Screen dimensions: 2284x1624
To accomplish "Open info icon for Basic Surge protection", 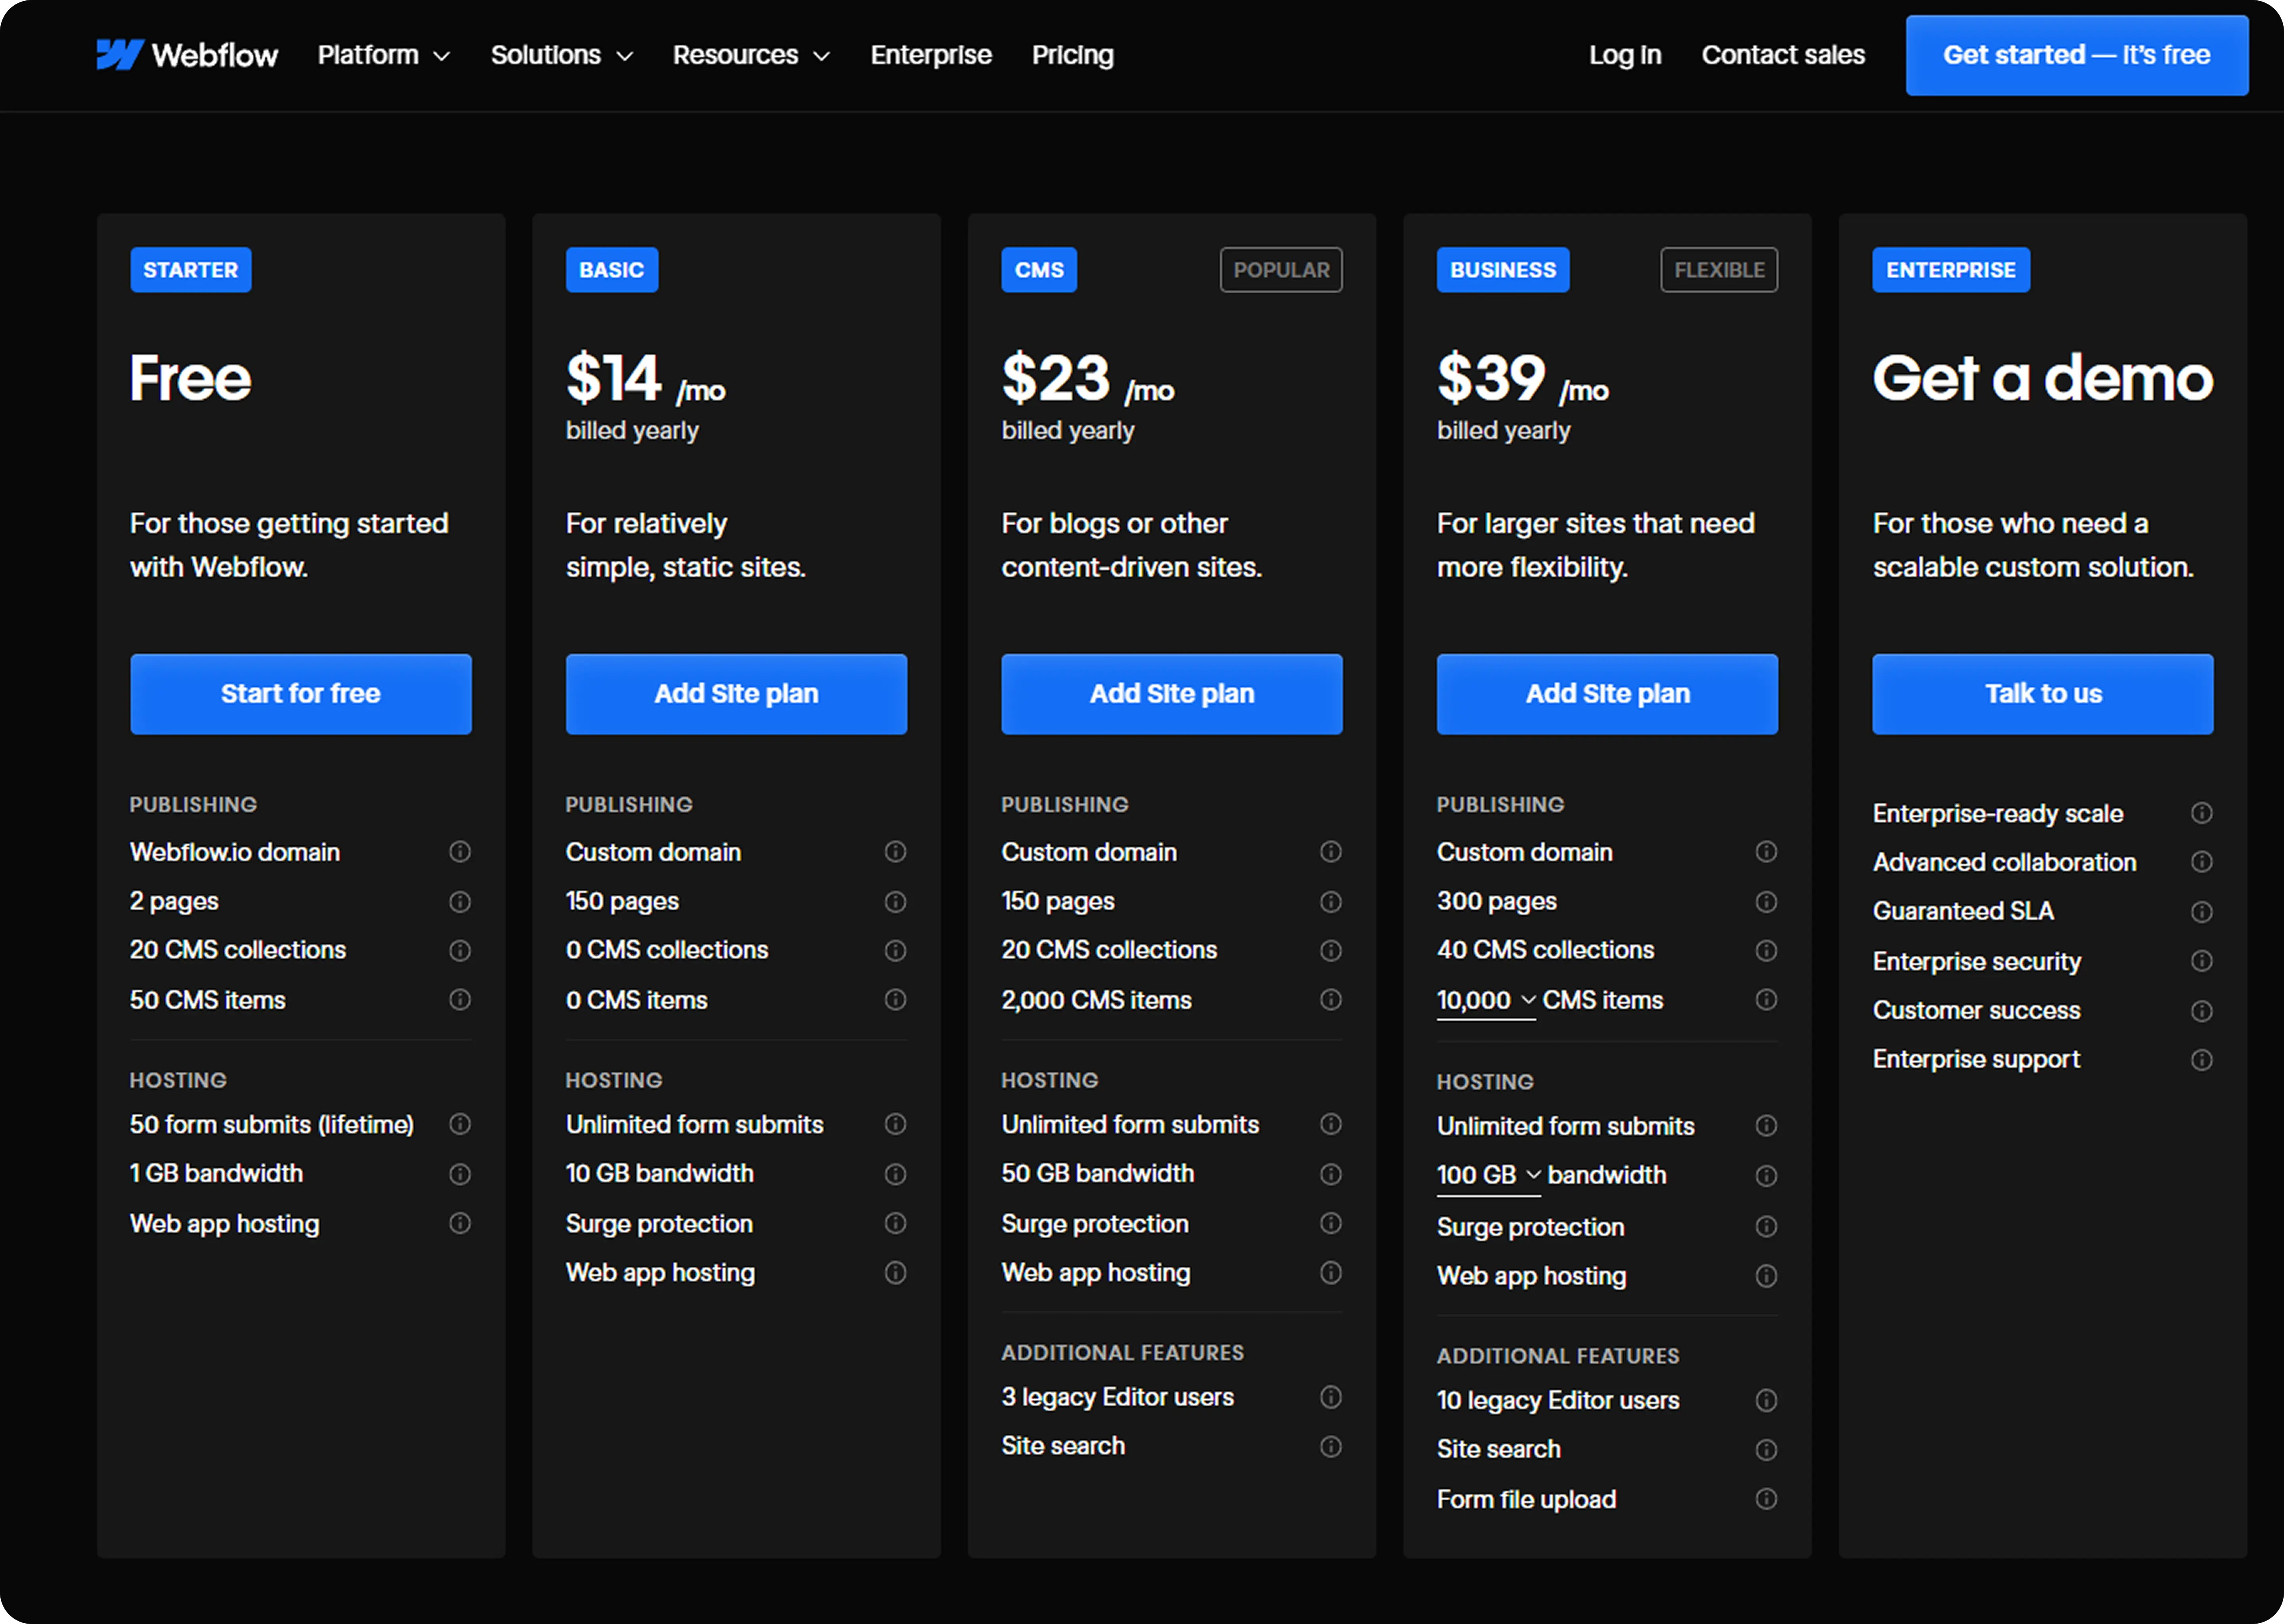I will pyautogui.click(x=896, y=1224).
